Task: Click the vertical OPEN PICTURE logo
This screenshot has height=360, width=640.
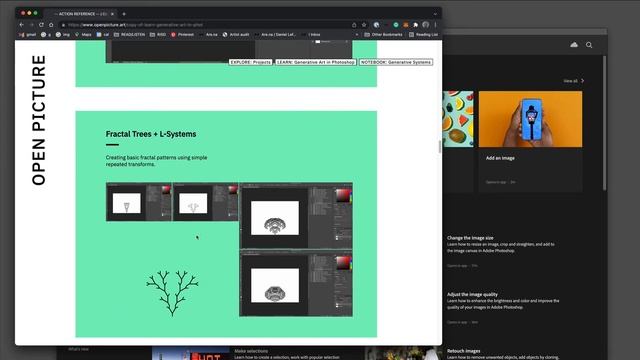Action: tap(39, 120)
